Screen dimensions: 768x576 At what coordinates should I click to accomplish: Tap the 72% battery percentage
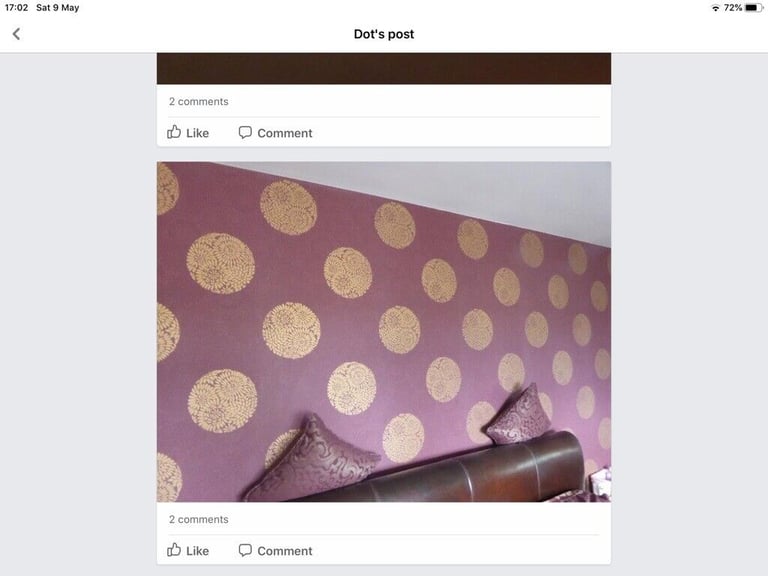point(733,8)
